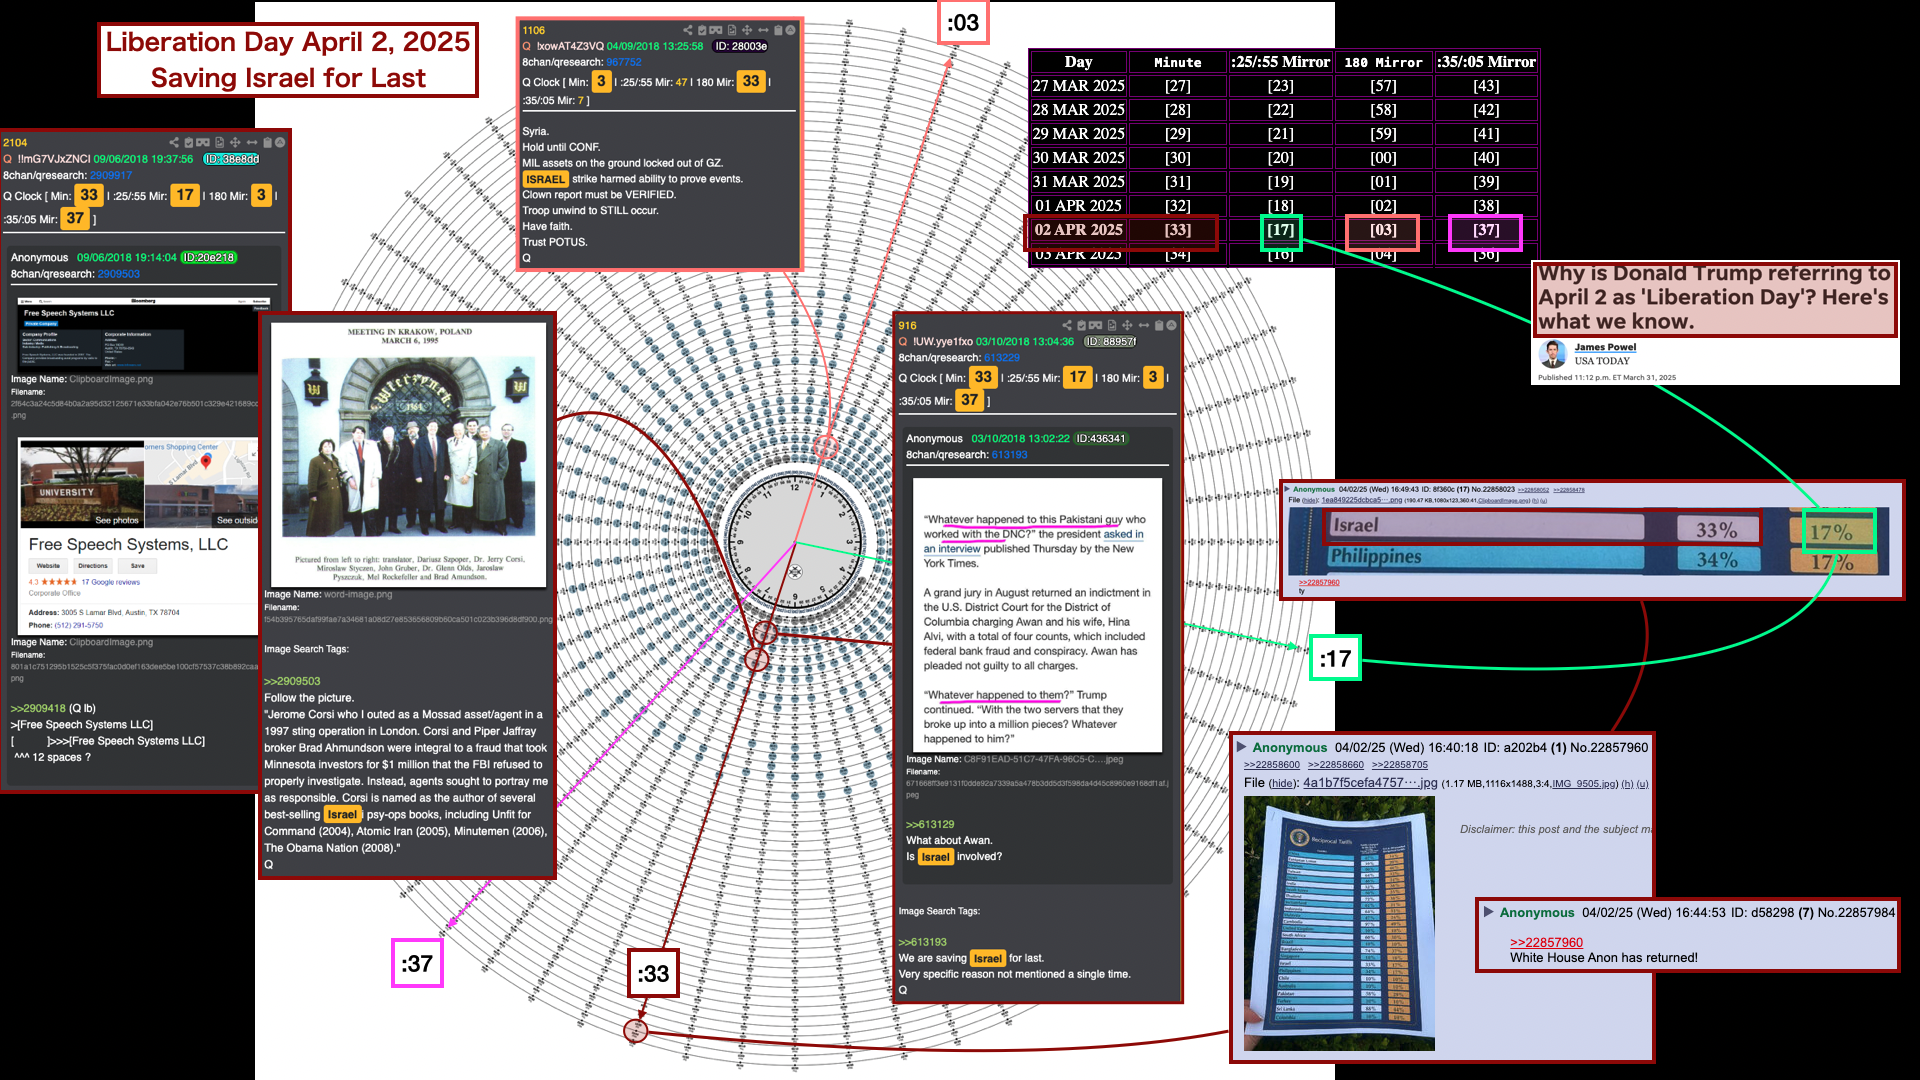Open 8chan link 2909917 in post 2104
This screenshot has height=1080, width=1920.
(111, 175)
